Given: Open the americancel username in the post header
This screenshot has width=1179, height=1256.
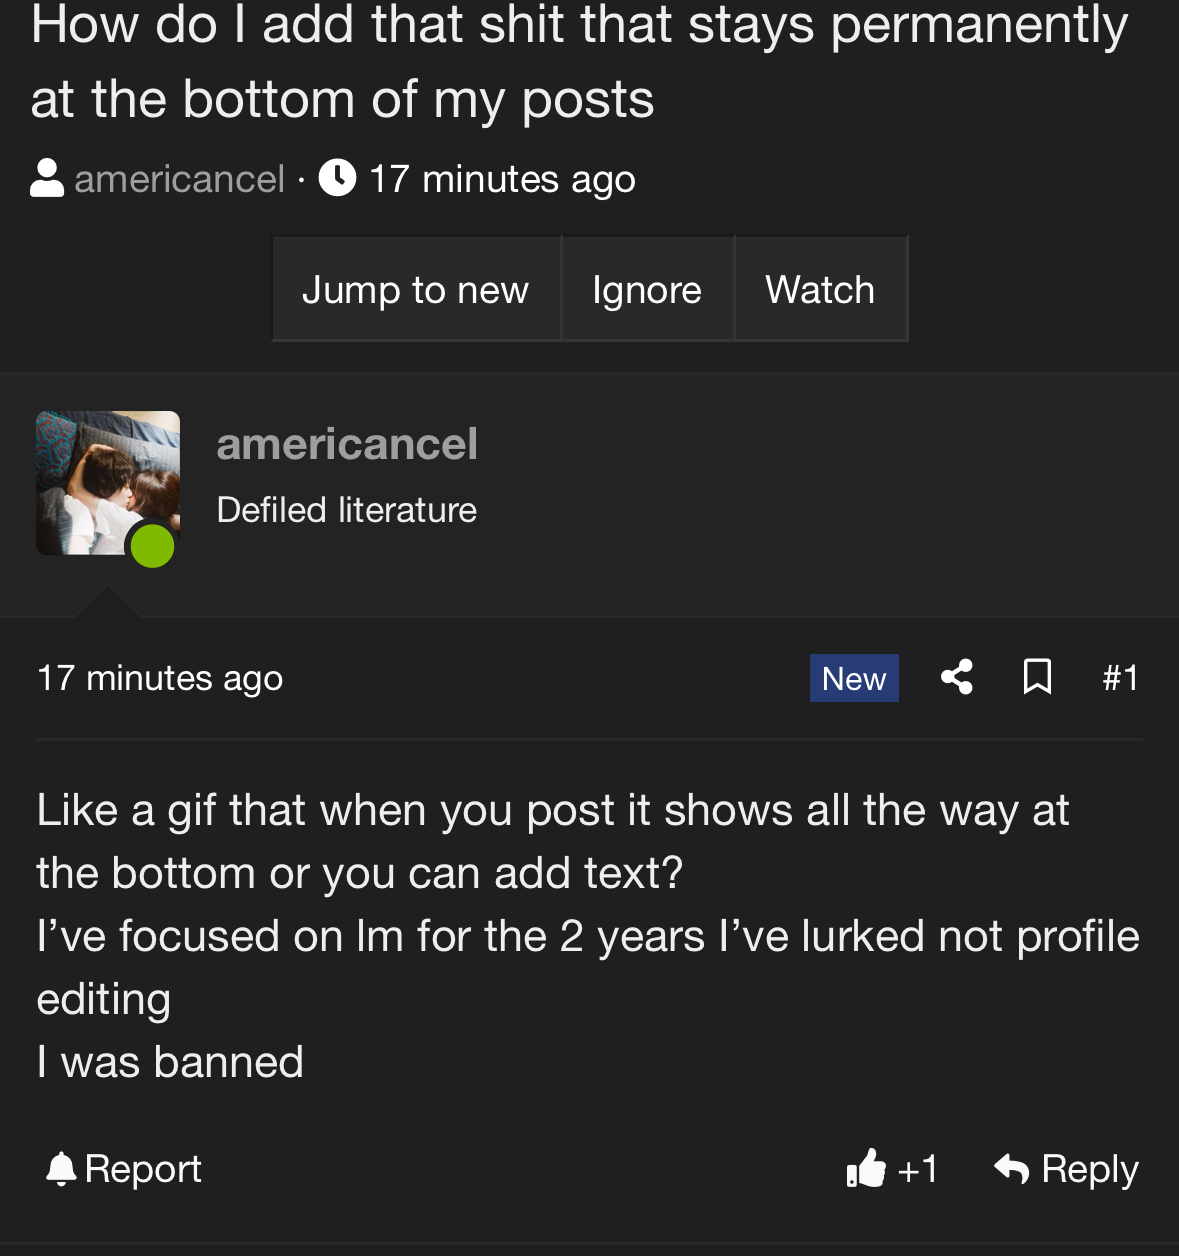Looking at the screenshot, I should click(347, 444).
